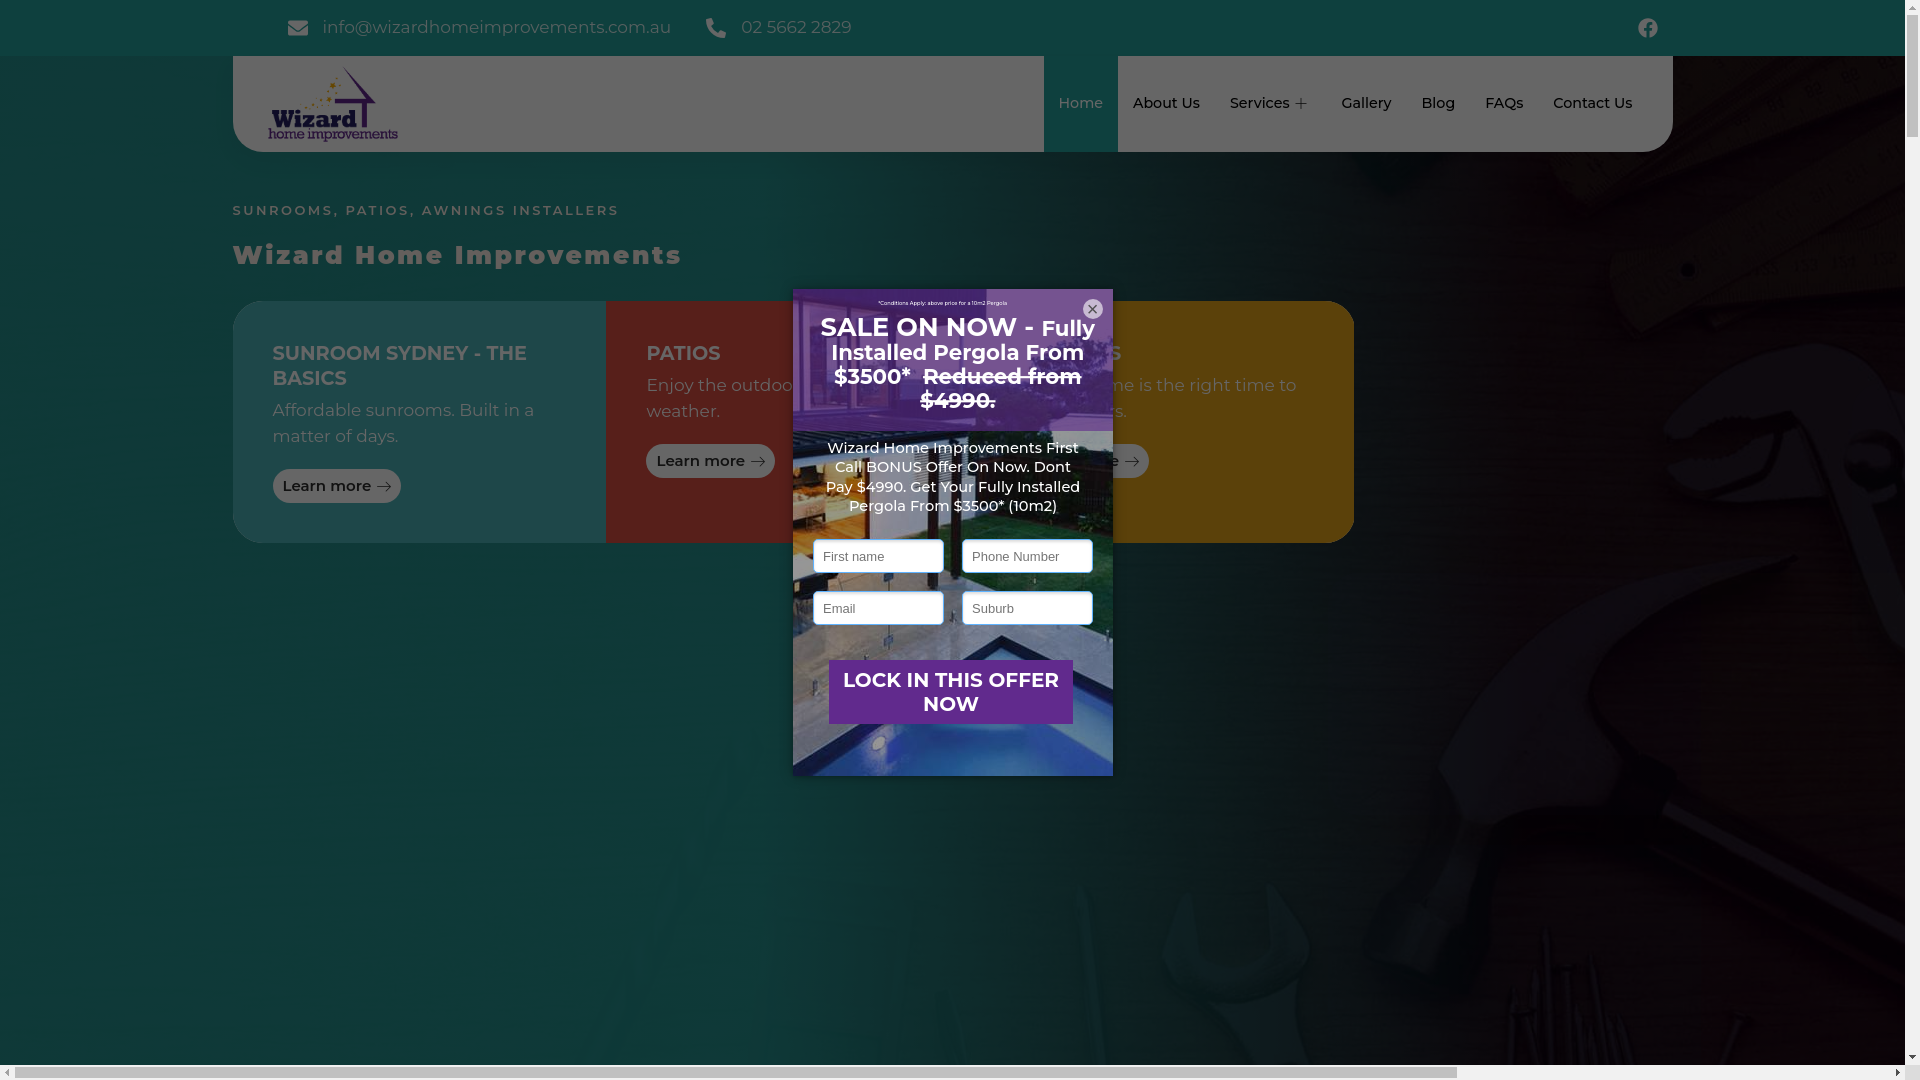
Task: Expand the Services plus icon
Action: pyautogui.click(x=1301, y=104)
